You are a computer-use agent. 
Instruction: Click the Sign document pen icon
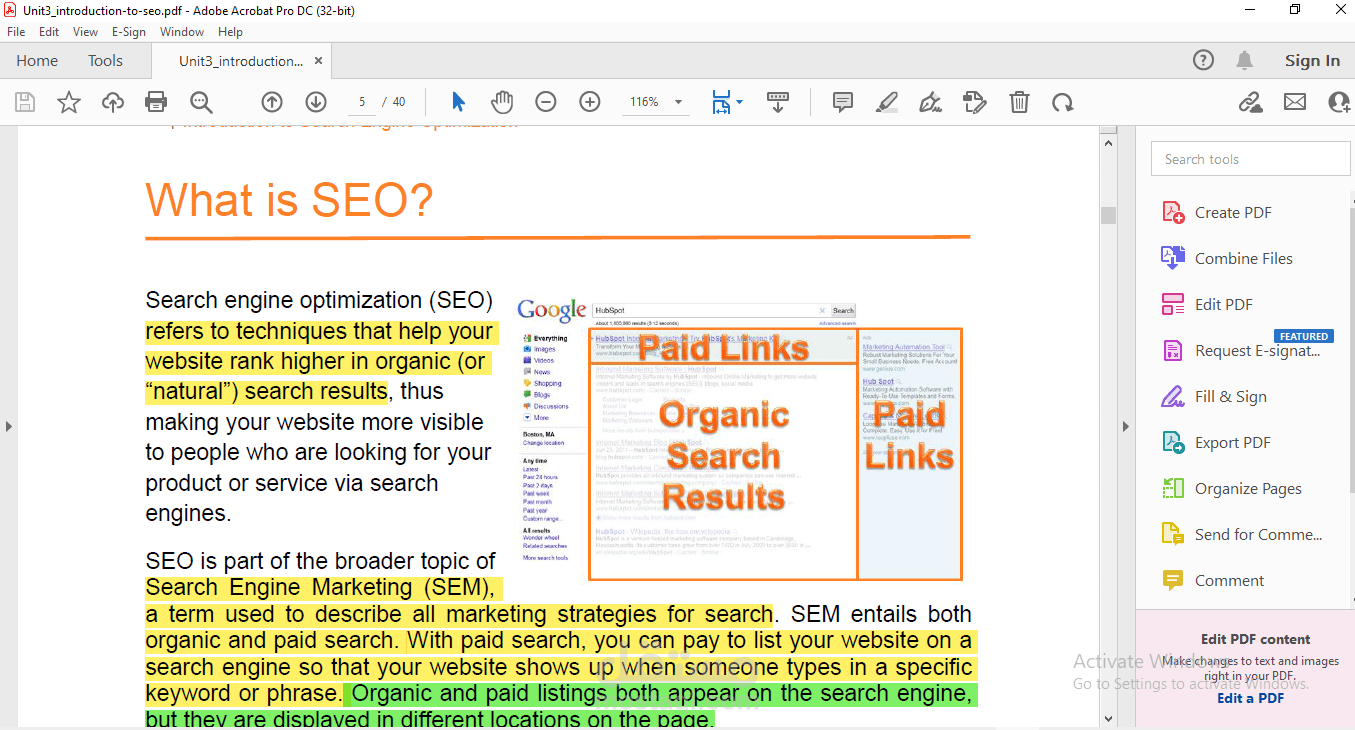point(931,102)
